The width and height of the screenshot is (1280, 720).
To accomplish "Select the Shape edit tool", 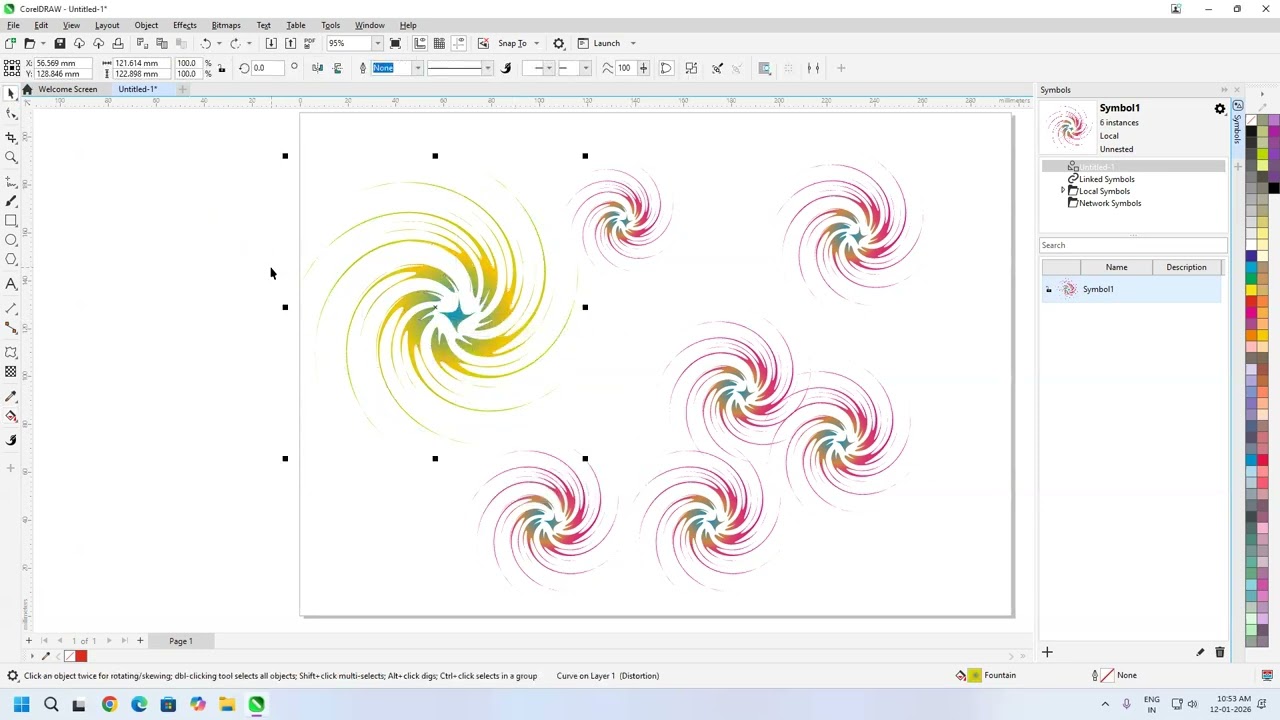I will tap(11, 114).
